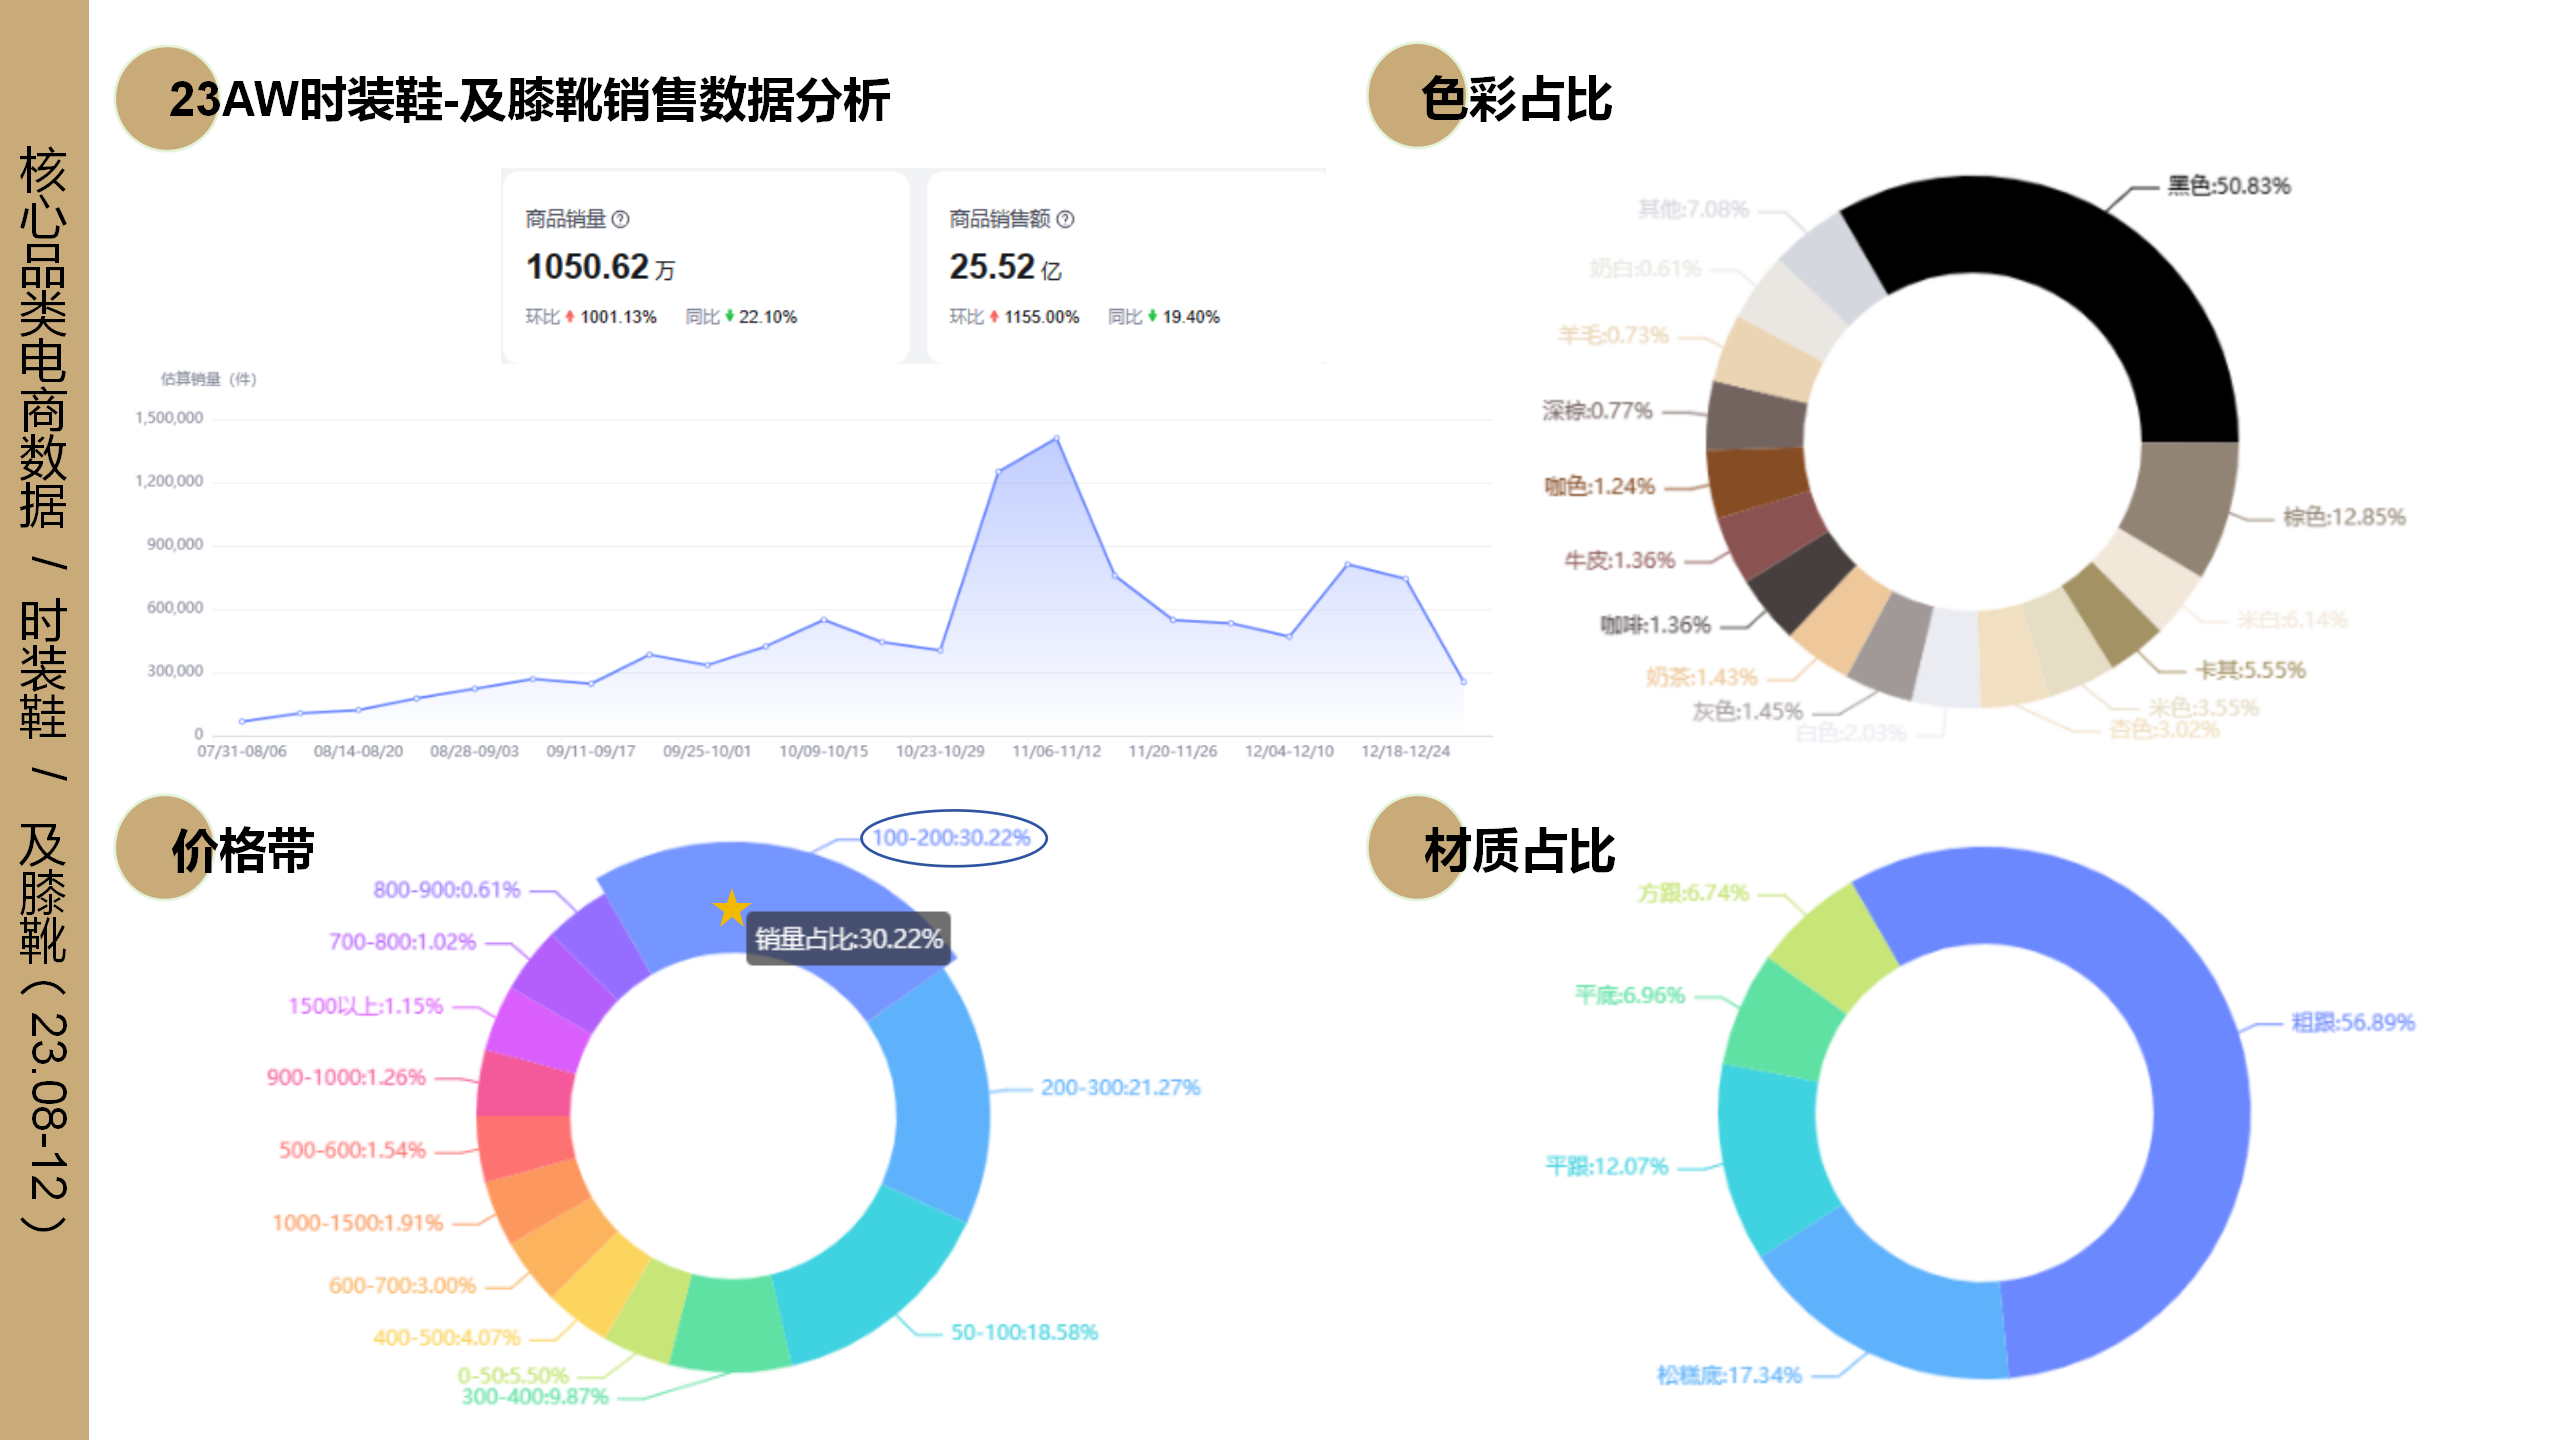Click the 12/18-12/24 axis label

point(1405,751)
